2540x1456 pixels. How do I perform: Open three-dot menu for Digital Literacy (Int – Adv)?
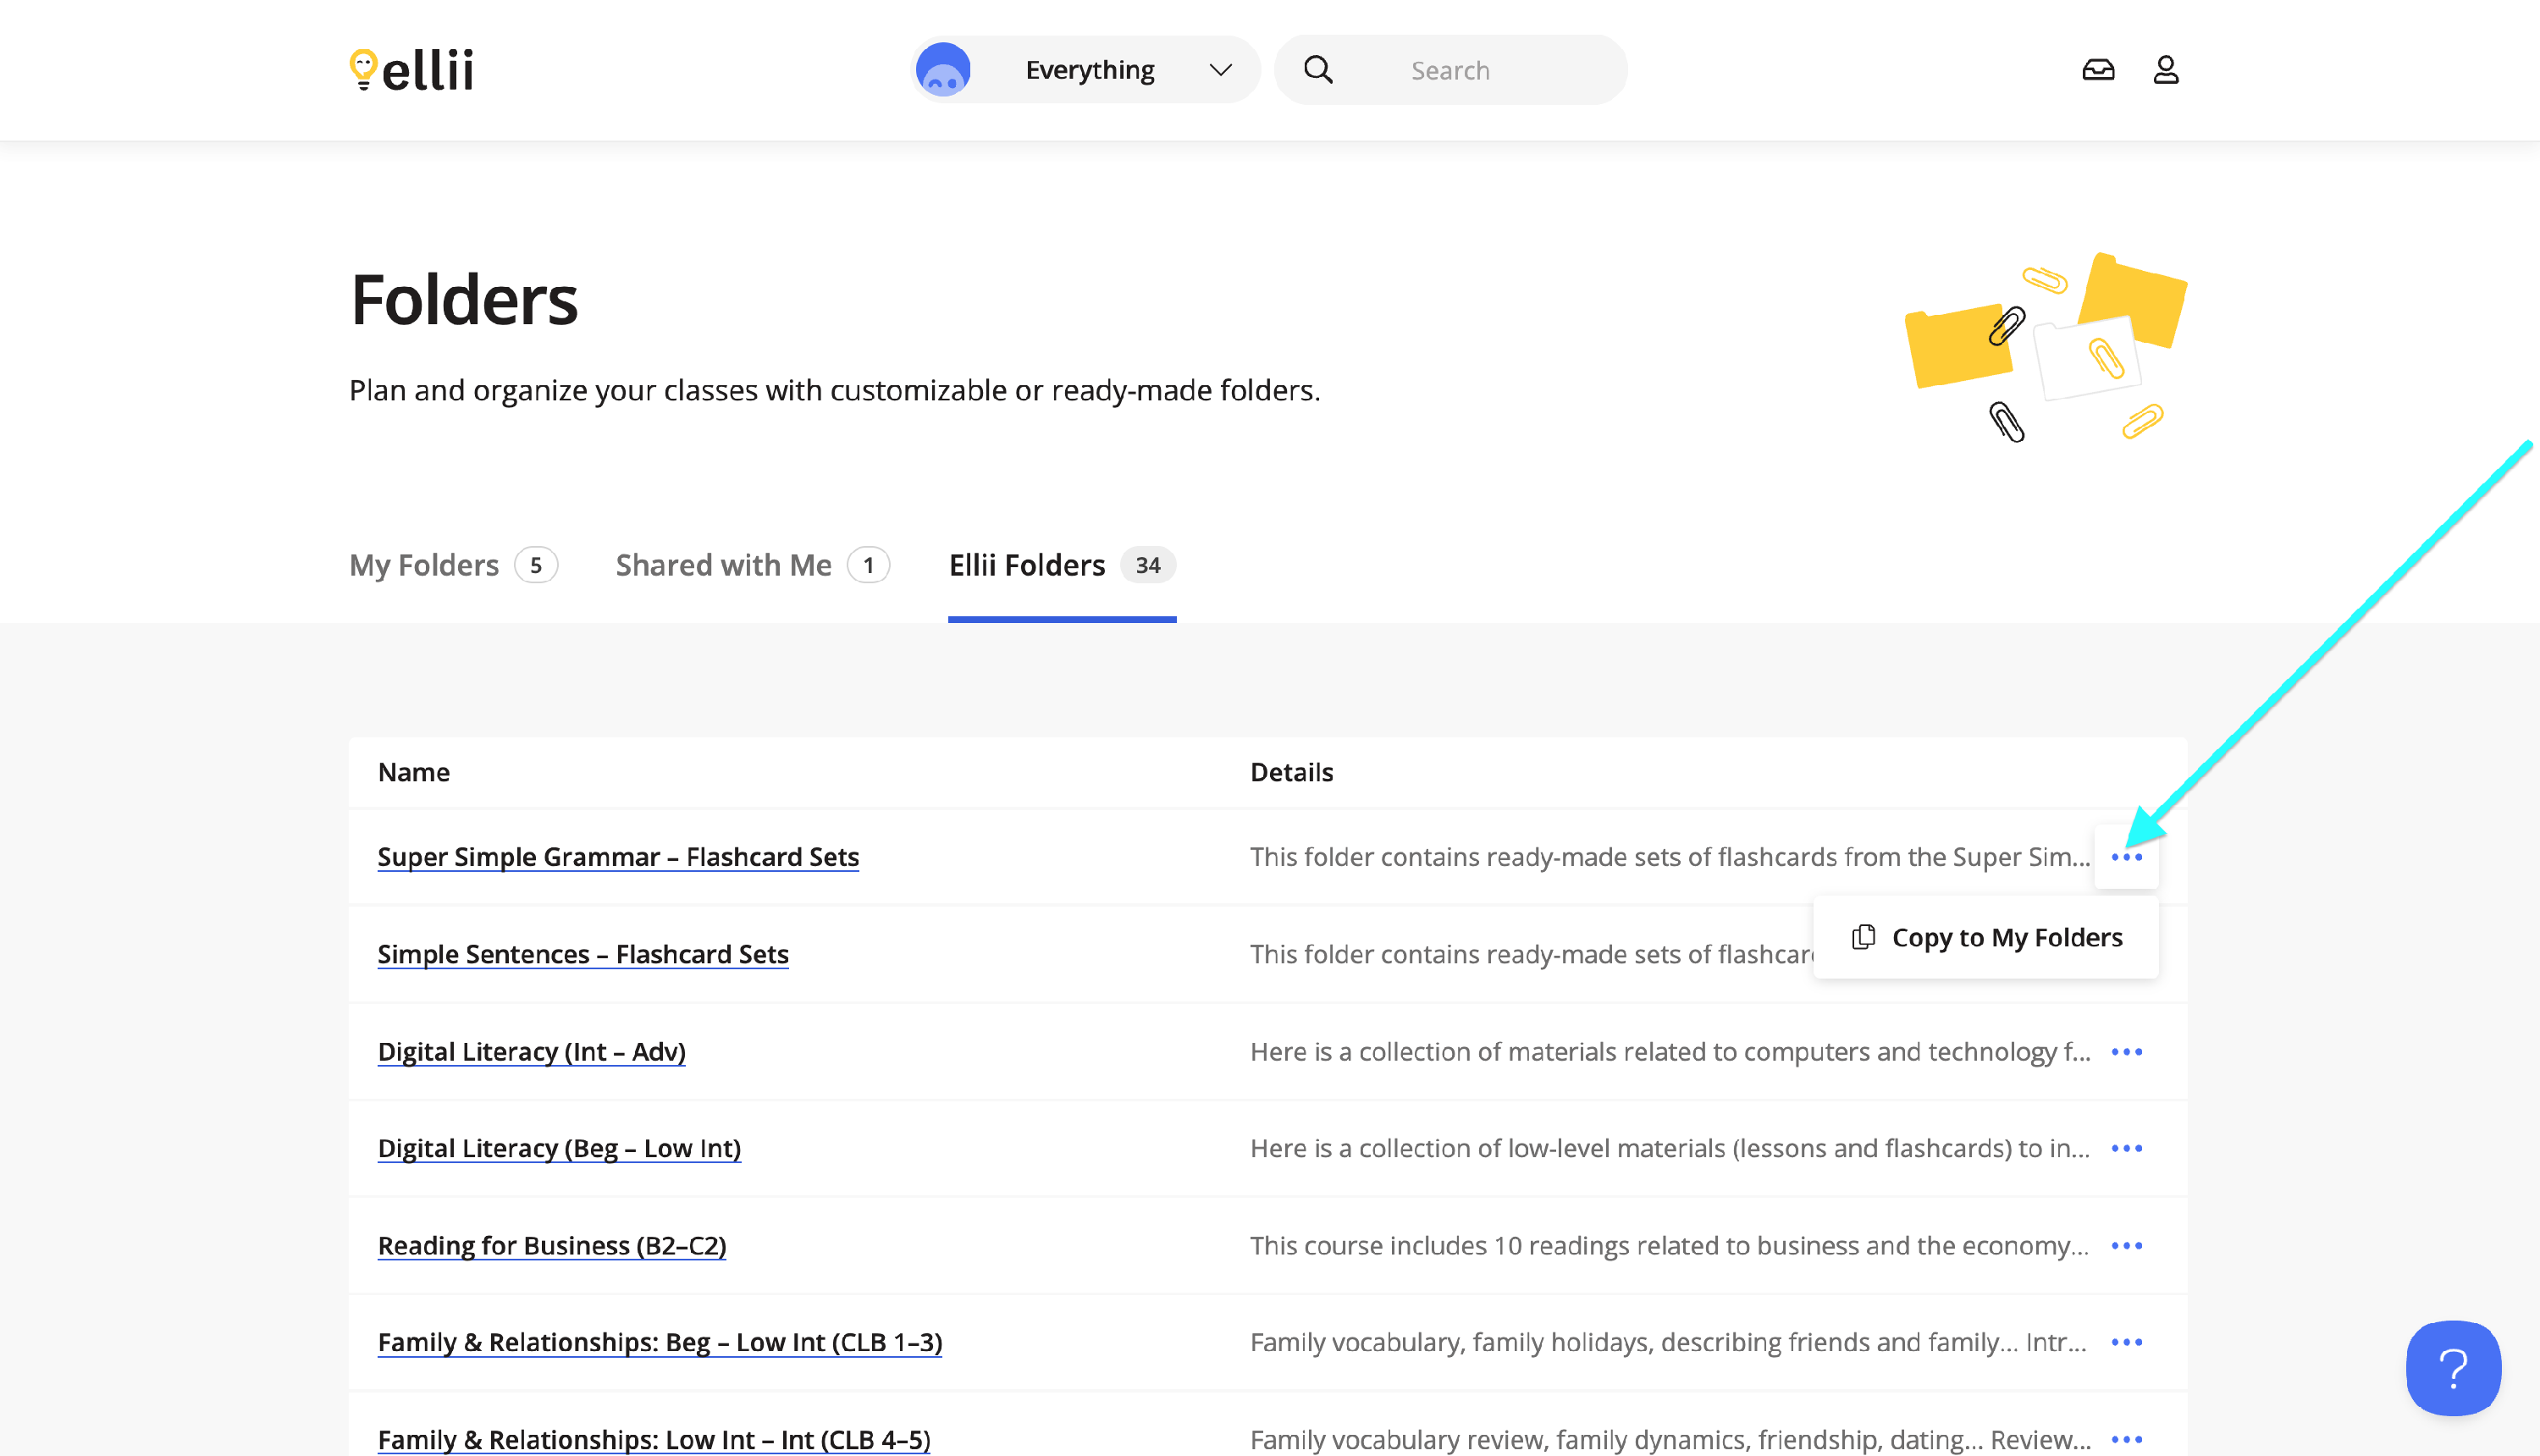click(2126, 1052)
